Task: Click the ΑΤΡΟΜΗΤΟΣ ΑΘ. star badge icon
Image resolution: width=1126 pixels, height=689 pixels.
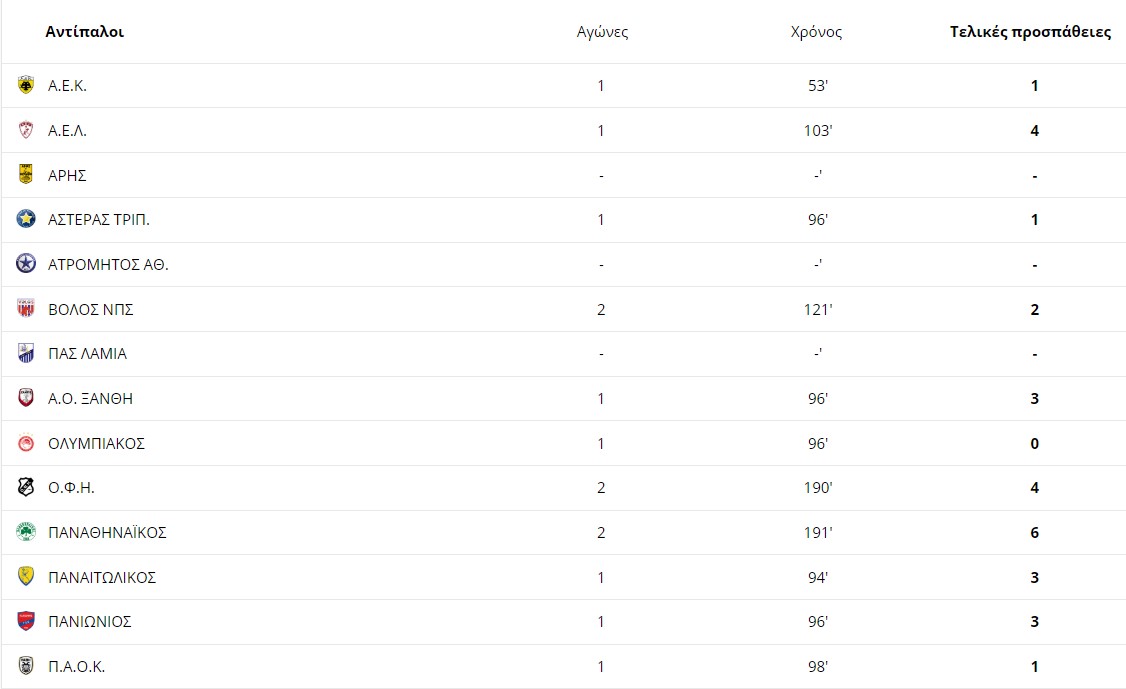Action: pos(26,264)
